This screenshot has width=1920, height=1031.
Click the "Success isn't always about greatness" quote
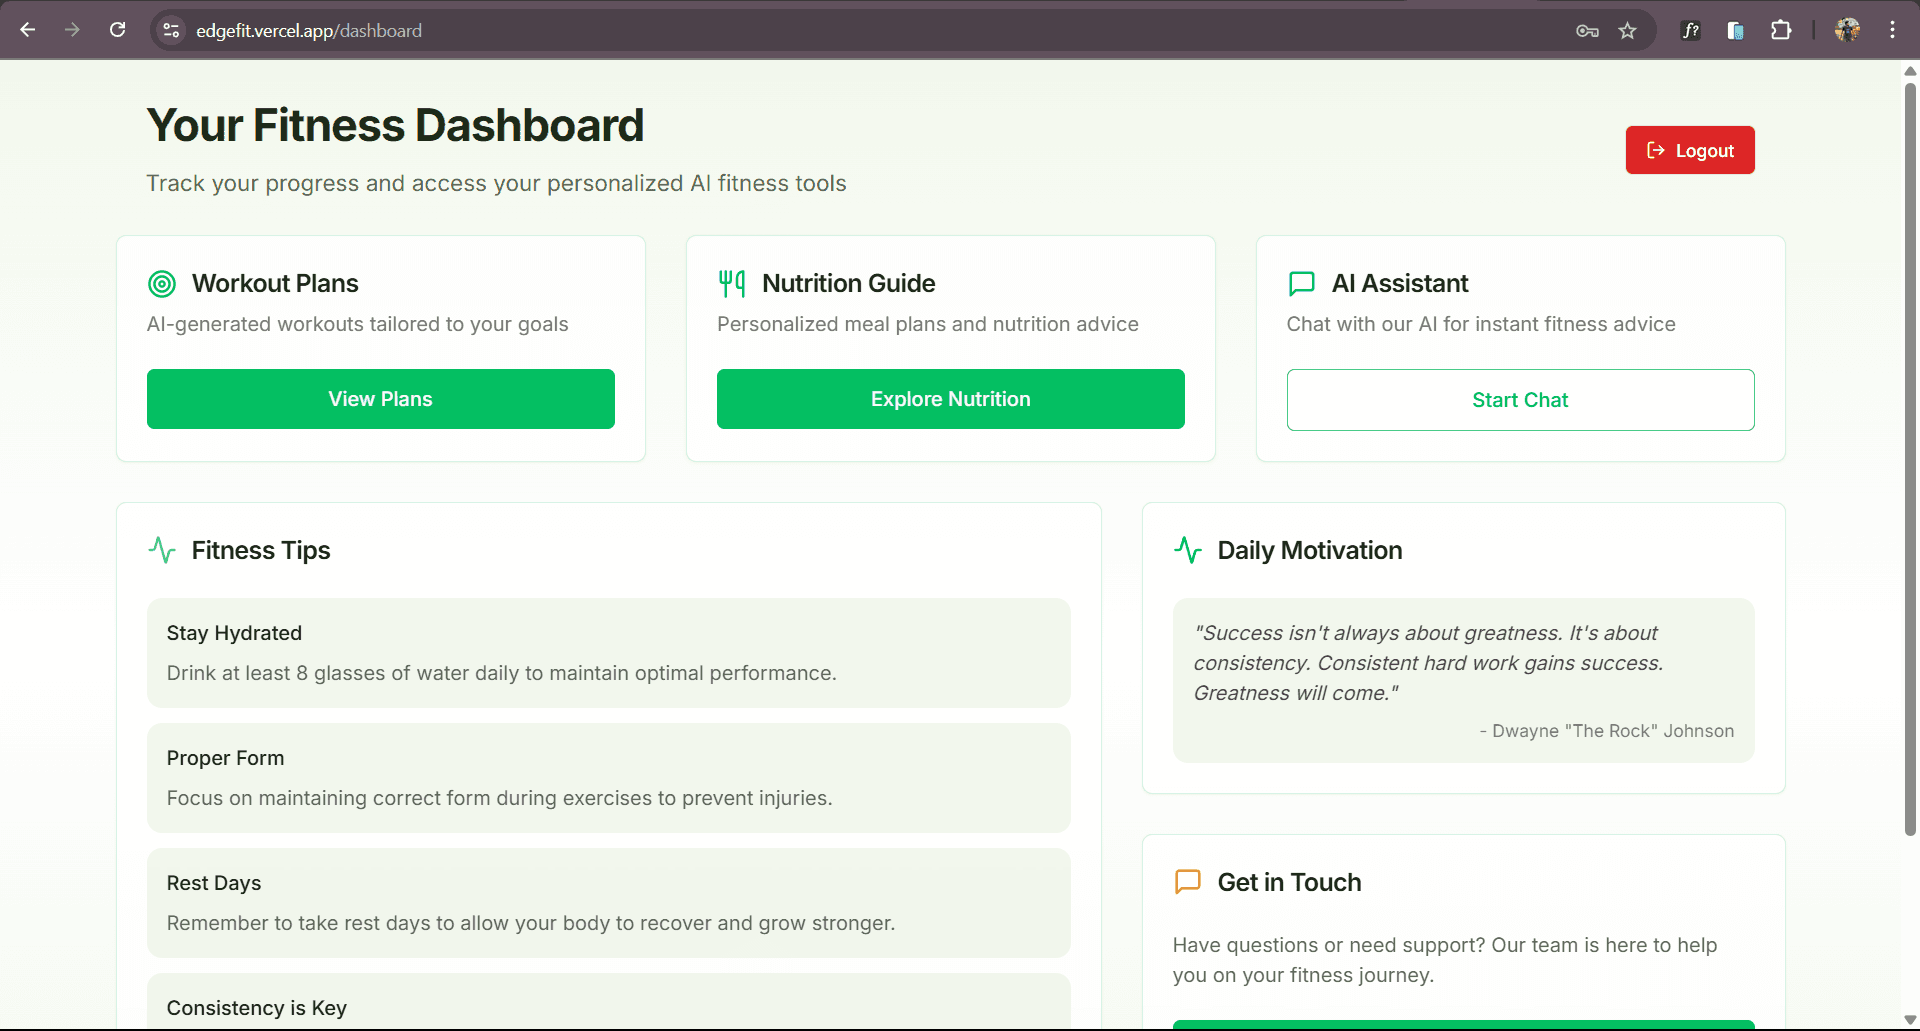1428,663
